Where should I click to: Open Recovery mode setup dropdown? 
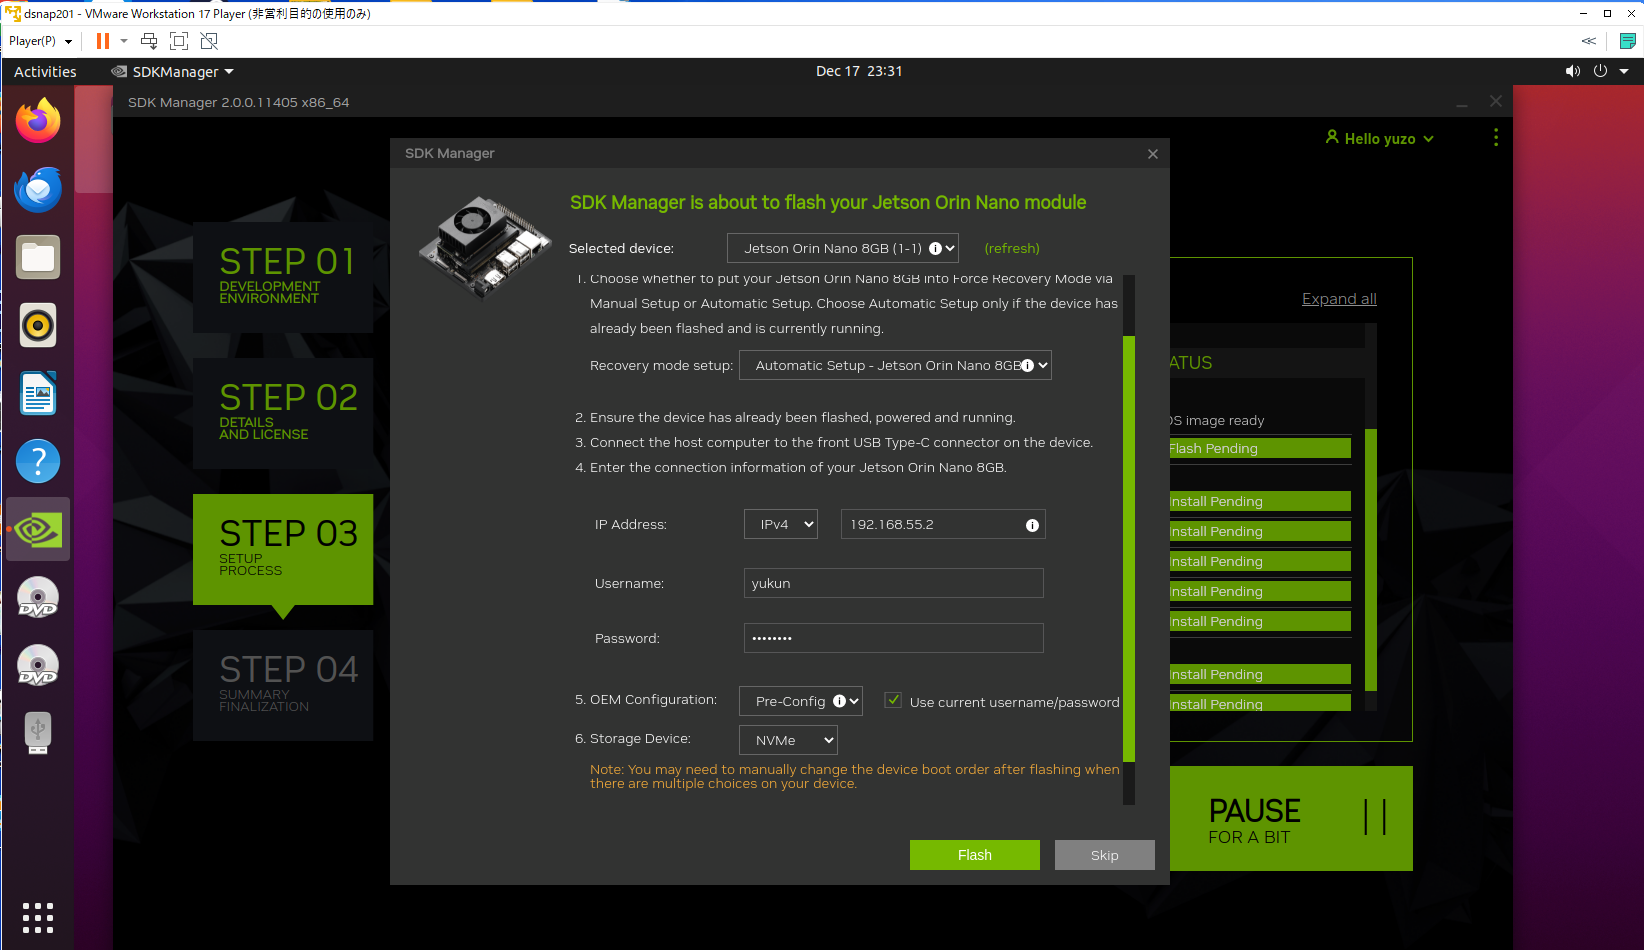895,365
